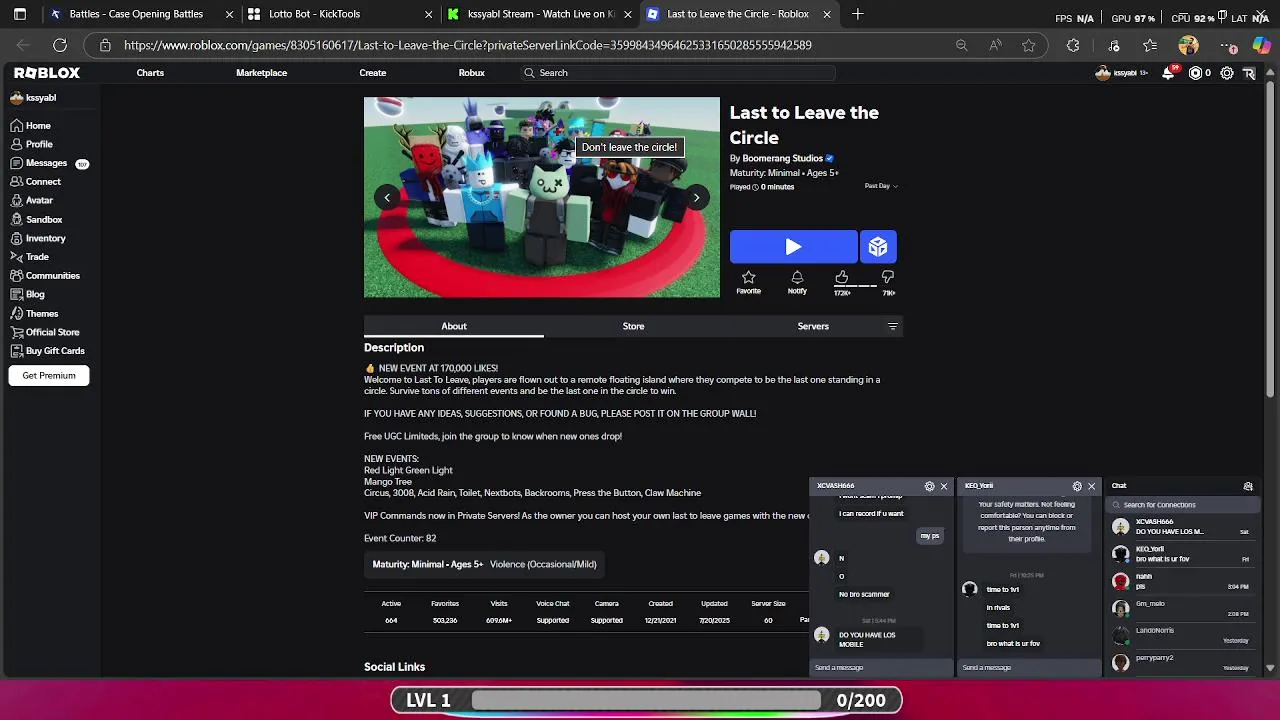Add the game to favorites with the star

pos(748,282)
